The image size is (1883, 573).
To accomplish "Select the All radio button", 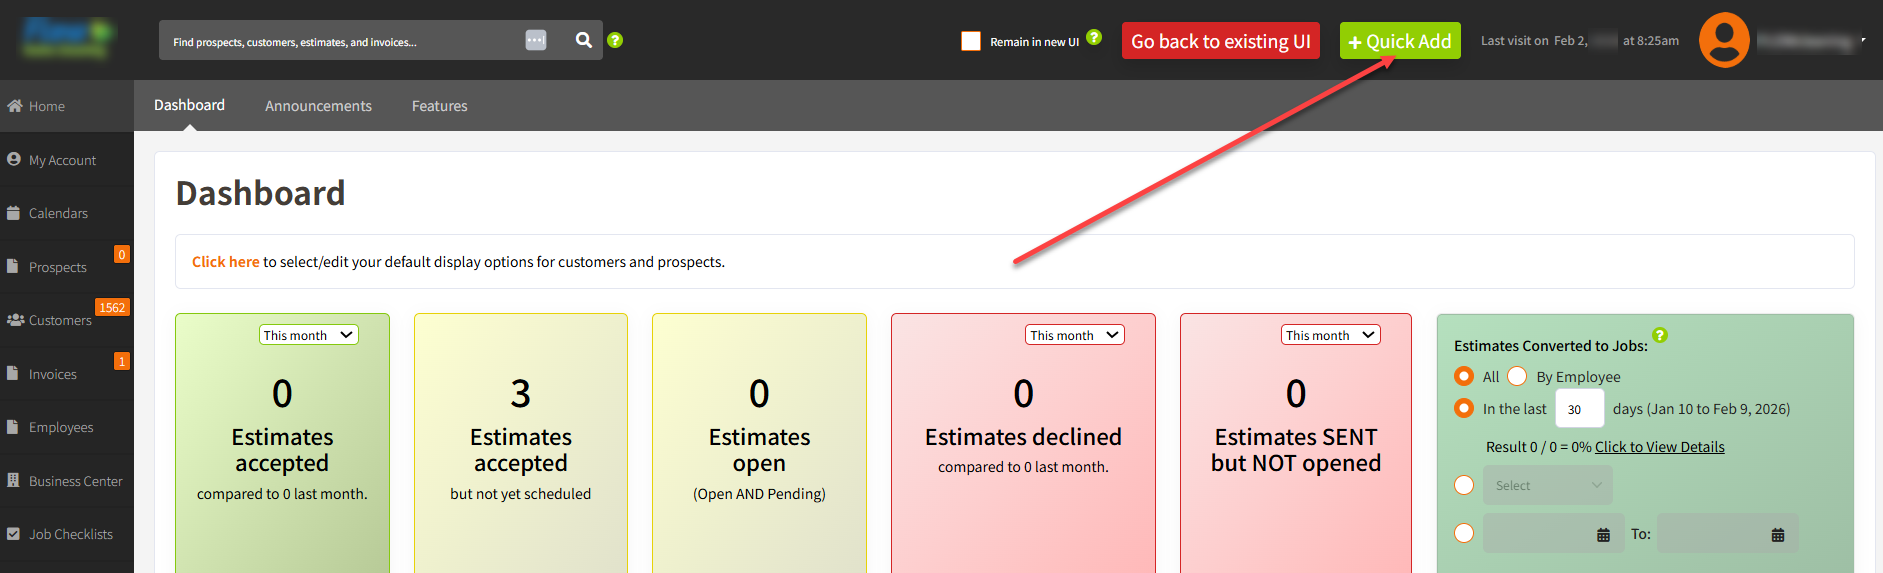I will click(x=1464, y=376).
